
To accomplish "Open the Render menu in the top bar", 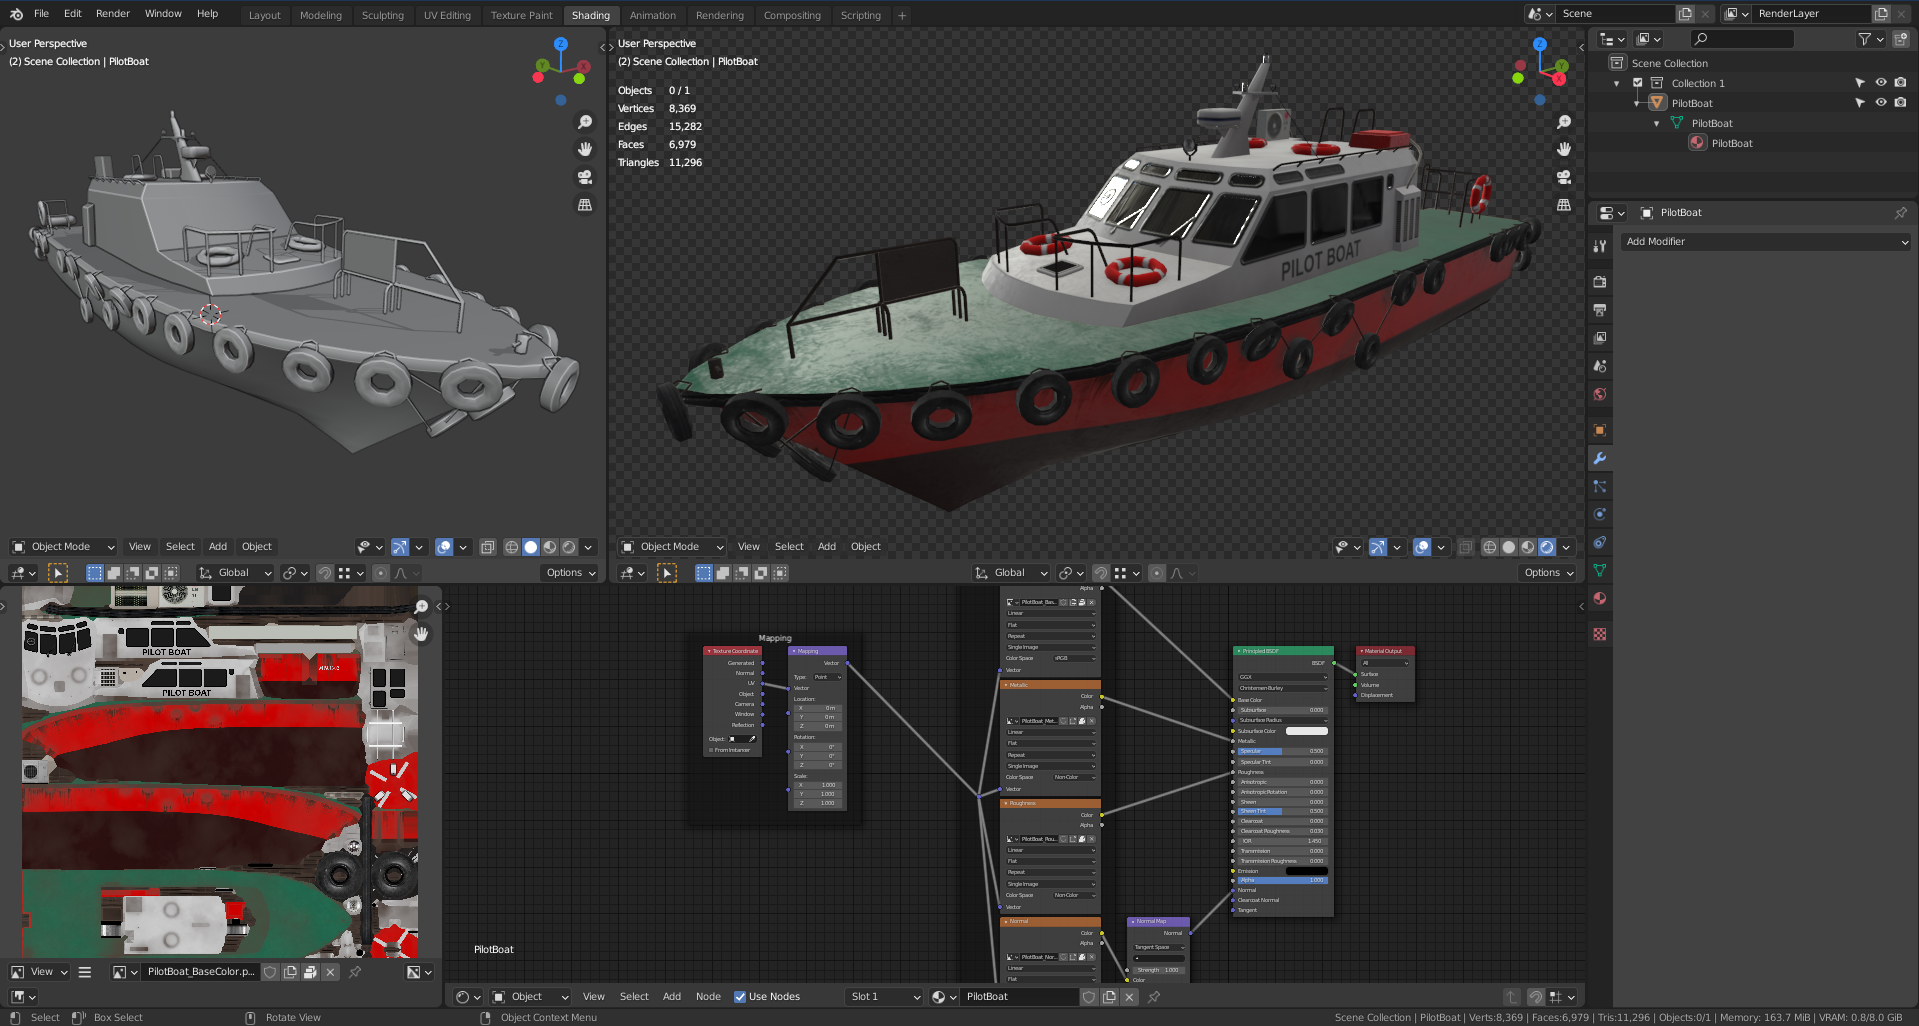I will click(x=112, y=13).
